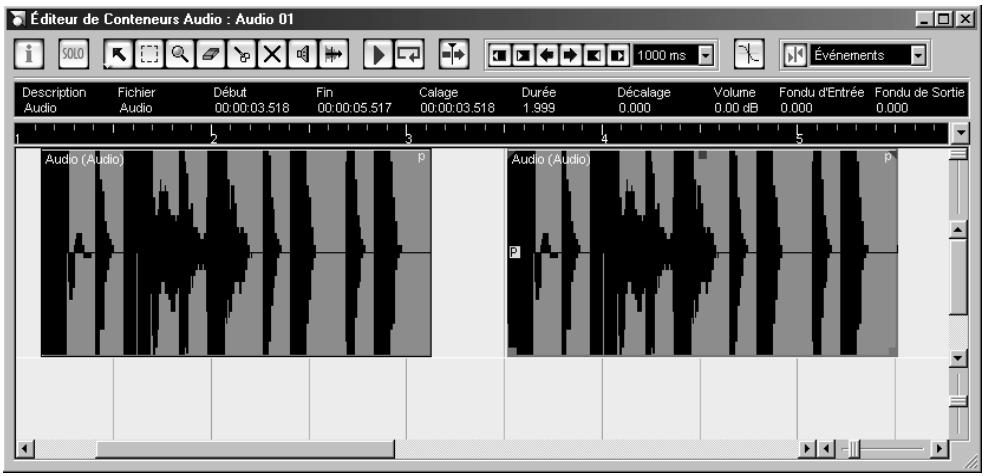Enable SOLO for the editor
The image size is (985, 476).
coord(73,55)
